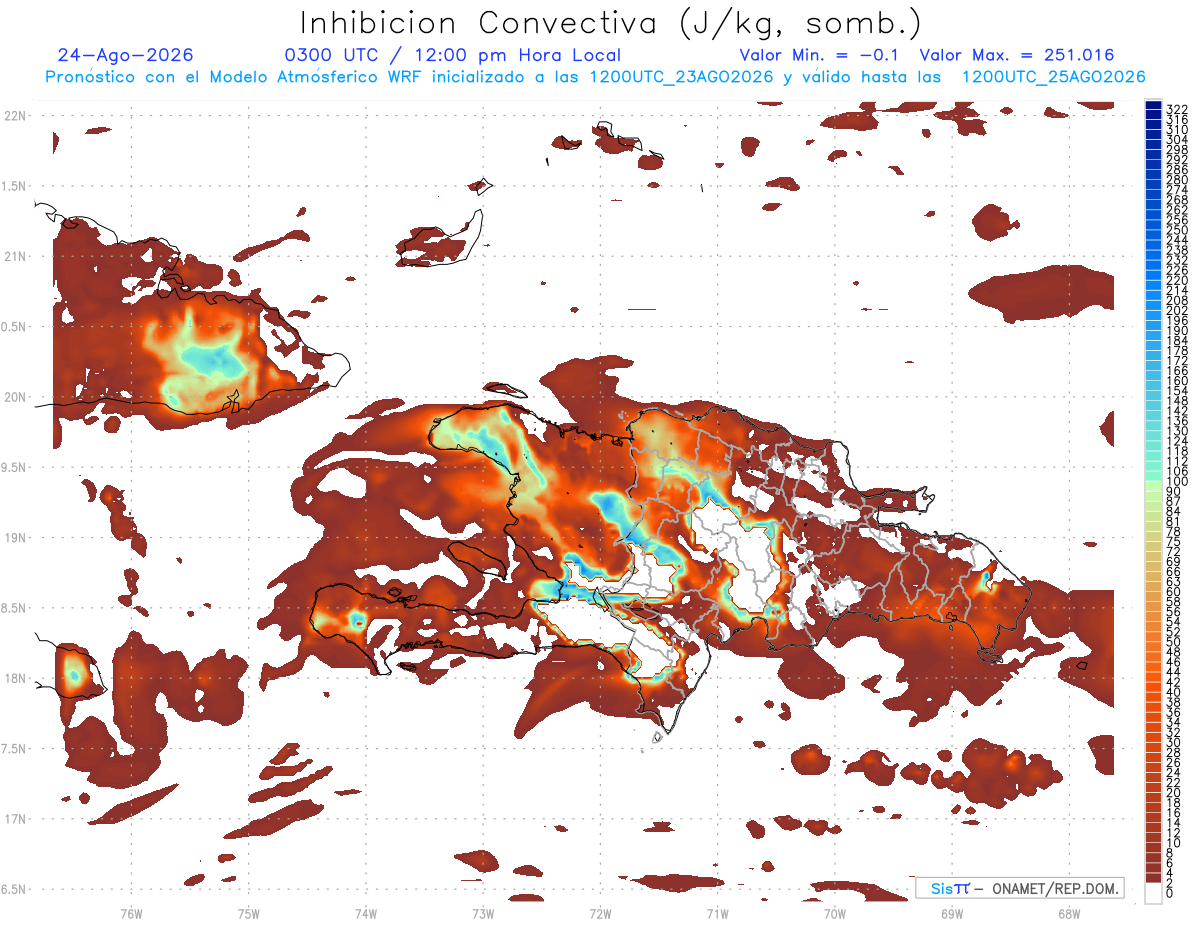The width and height of the screenshot is (1200, 927).
Task: Click the 'Valor Min. = -0.1' readout
Action: (819, 55)
